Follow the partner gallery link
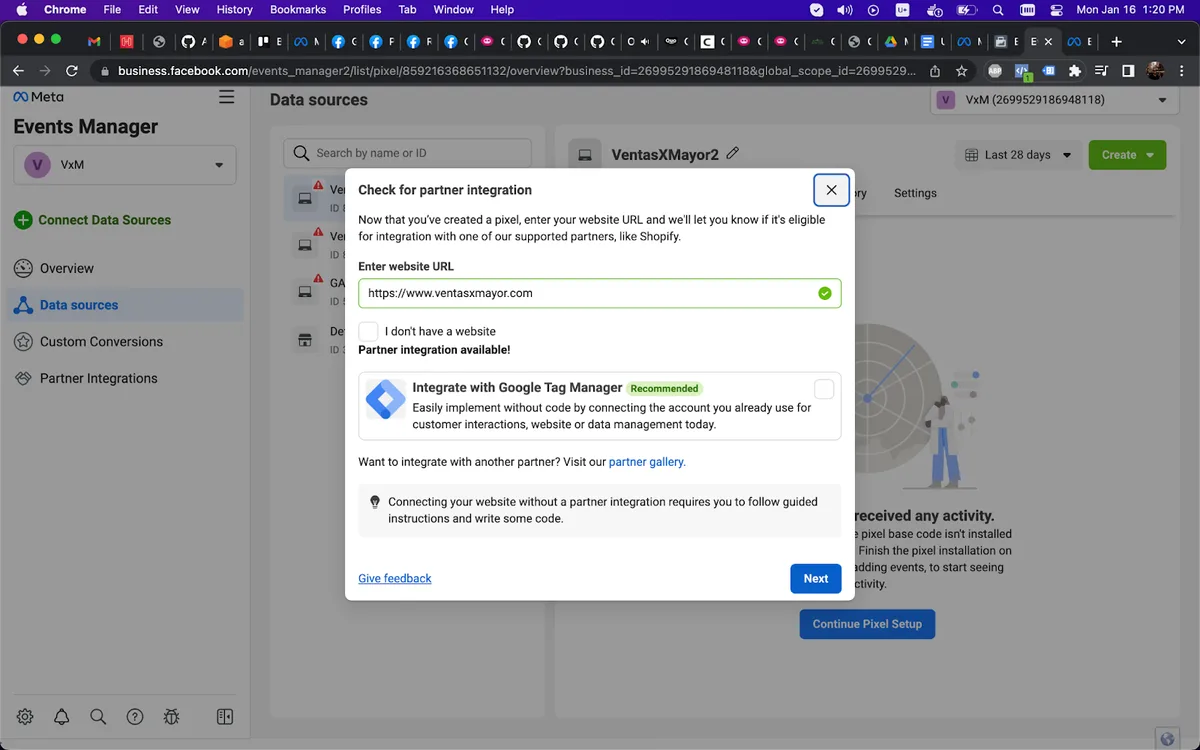1200x750 pixels. tap(647, 462)
